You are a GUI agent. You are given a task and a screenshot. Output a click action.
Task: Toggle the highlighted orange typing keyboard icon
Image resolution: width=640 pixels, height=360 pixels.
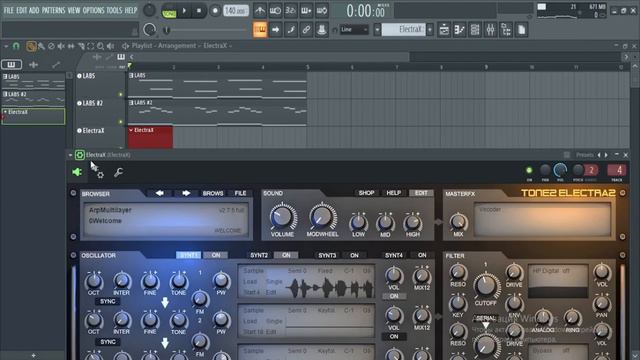[260, 30]
